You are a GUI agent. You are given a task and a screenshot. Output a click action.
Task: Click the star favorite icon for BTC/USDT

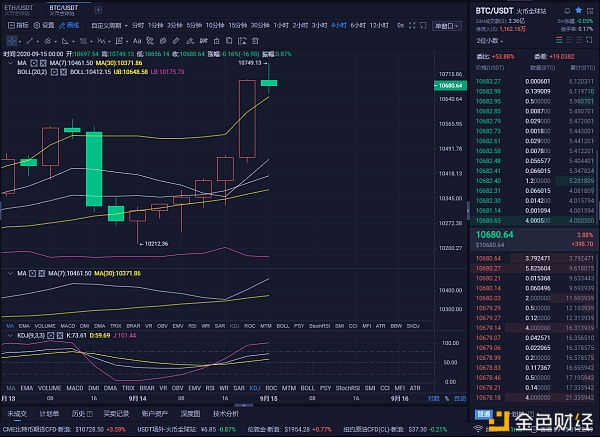pyautogui.click(x=577, y=8)
